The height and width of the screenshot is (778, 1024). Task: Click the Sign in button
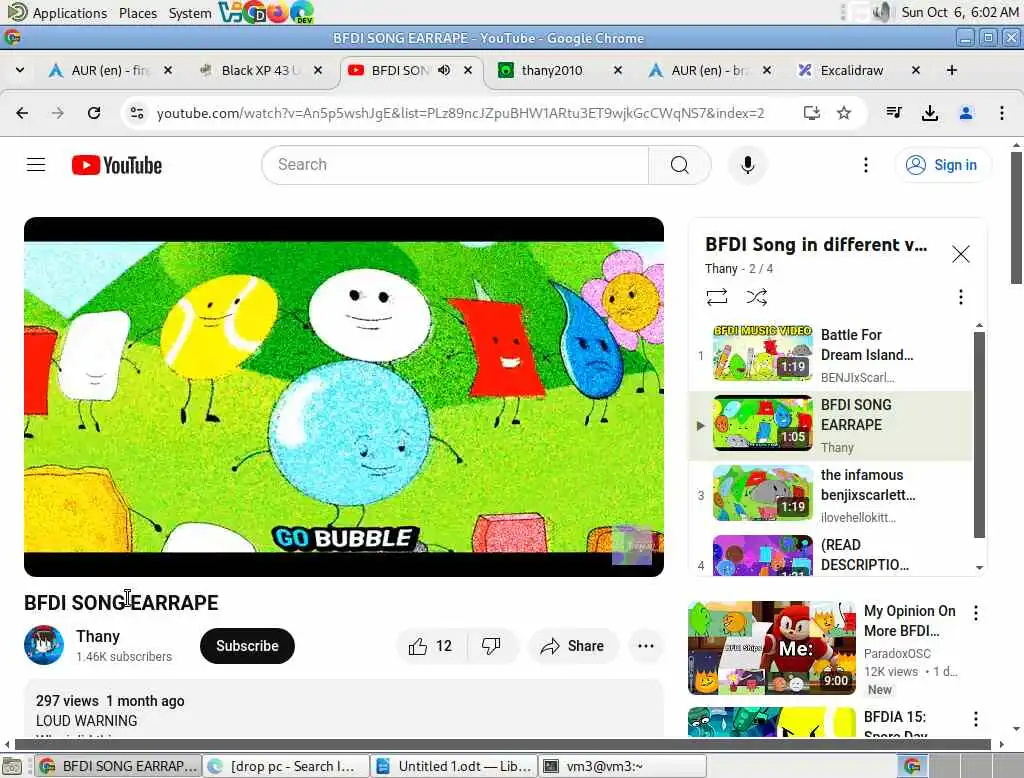click(x=942, y=165)
